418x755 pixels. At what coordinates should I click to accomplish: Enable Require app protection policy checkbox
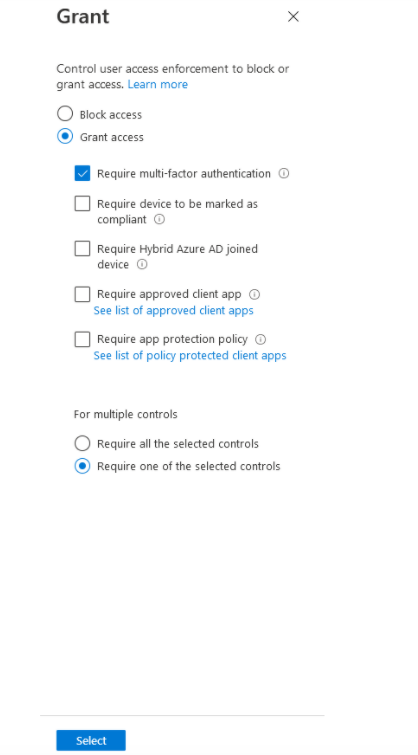(x=82, y=339)
